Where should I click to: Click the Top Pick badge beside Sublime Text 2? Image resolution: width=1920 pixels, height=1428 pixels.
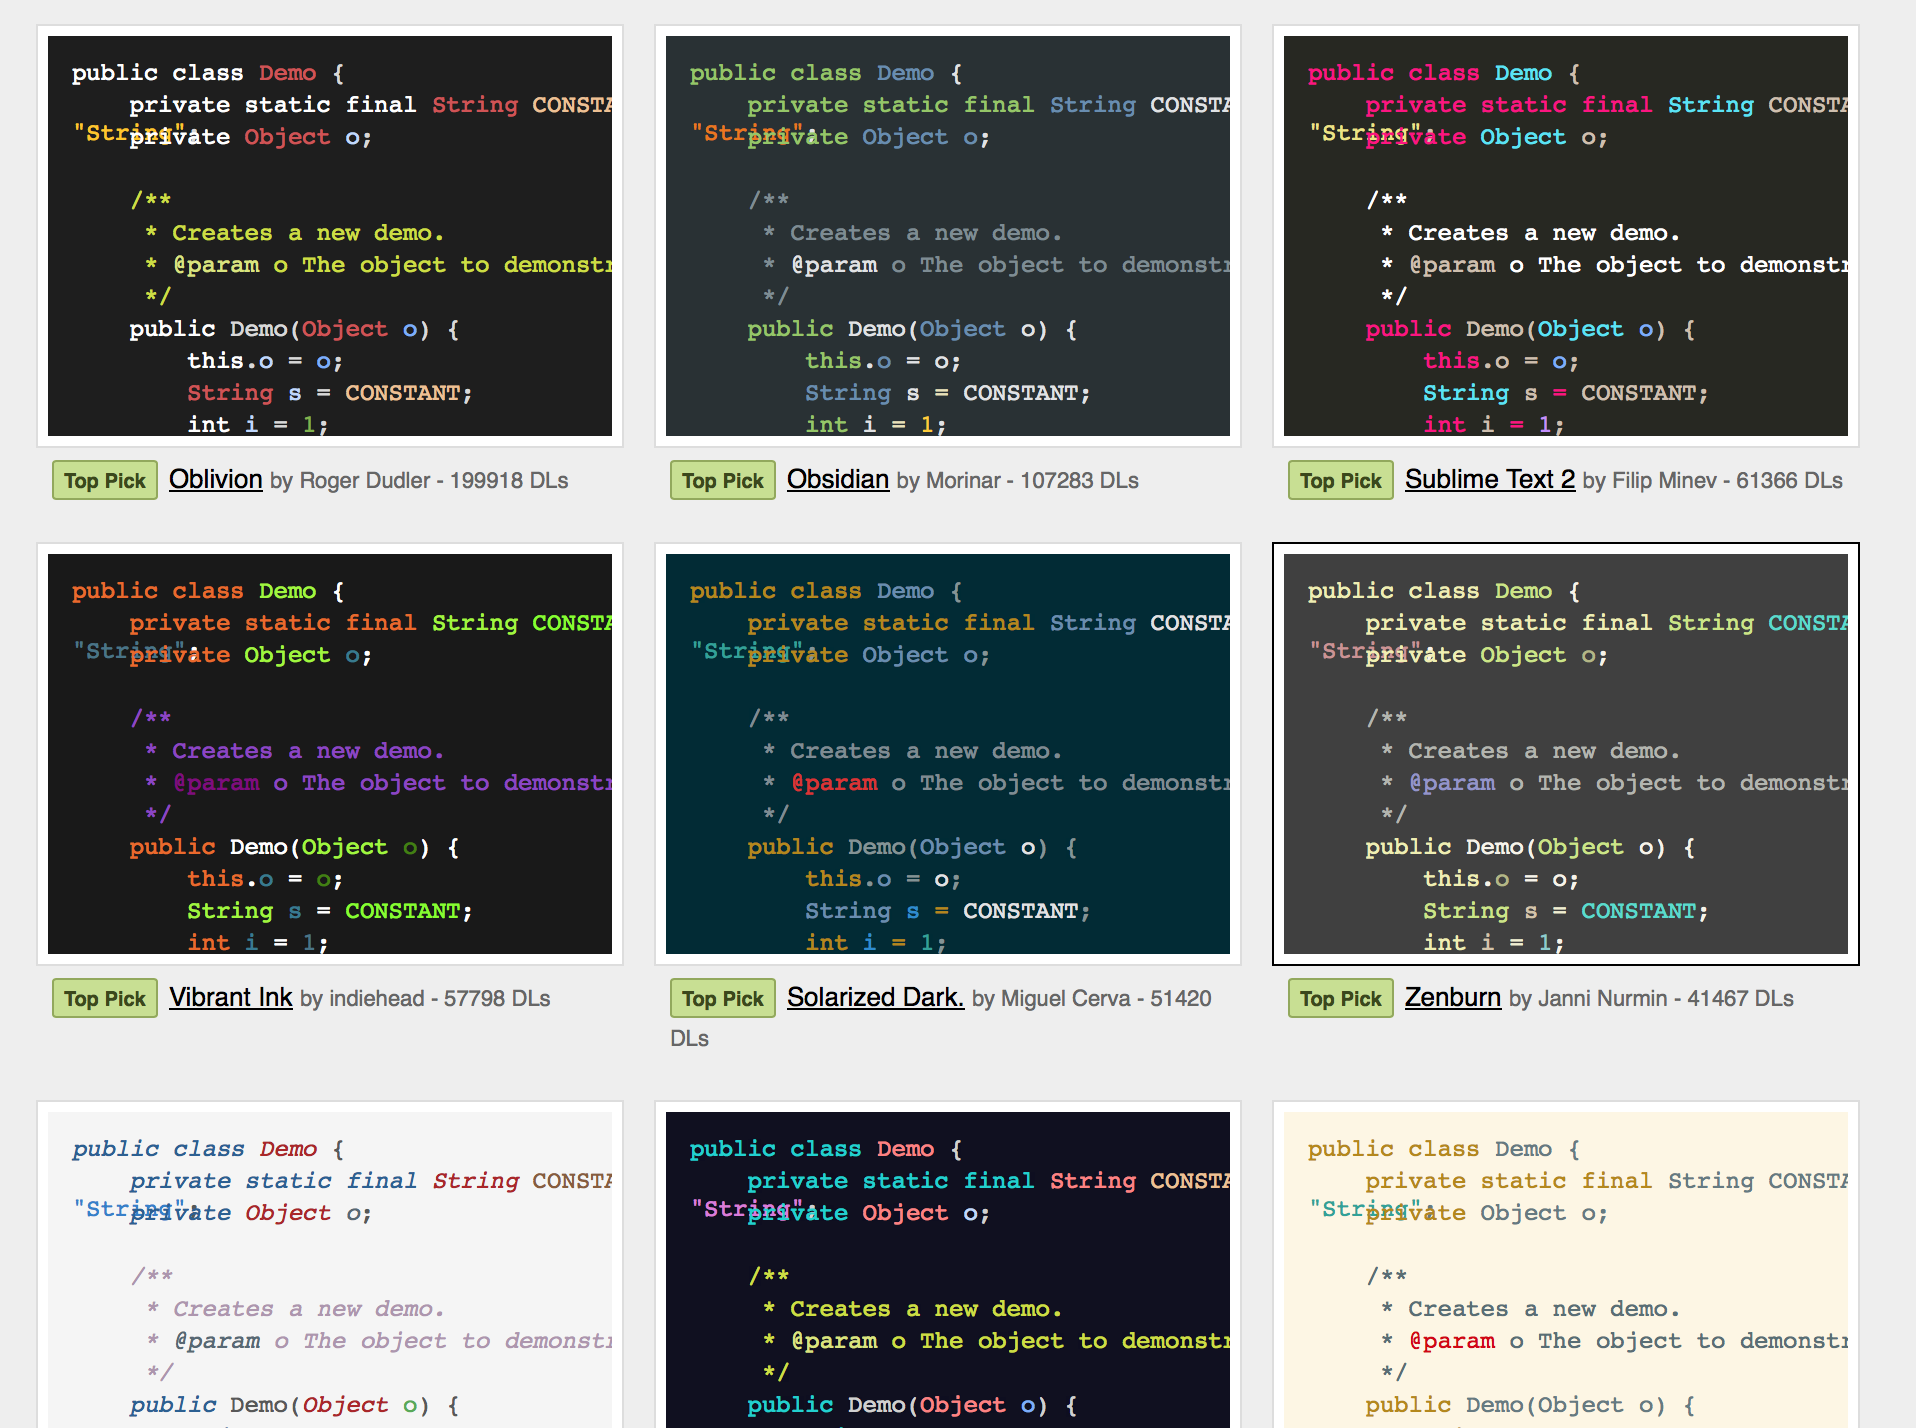coord(1340,480)
